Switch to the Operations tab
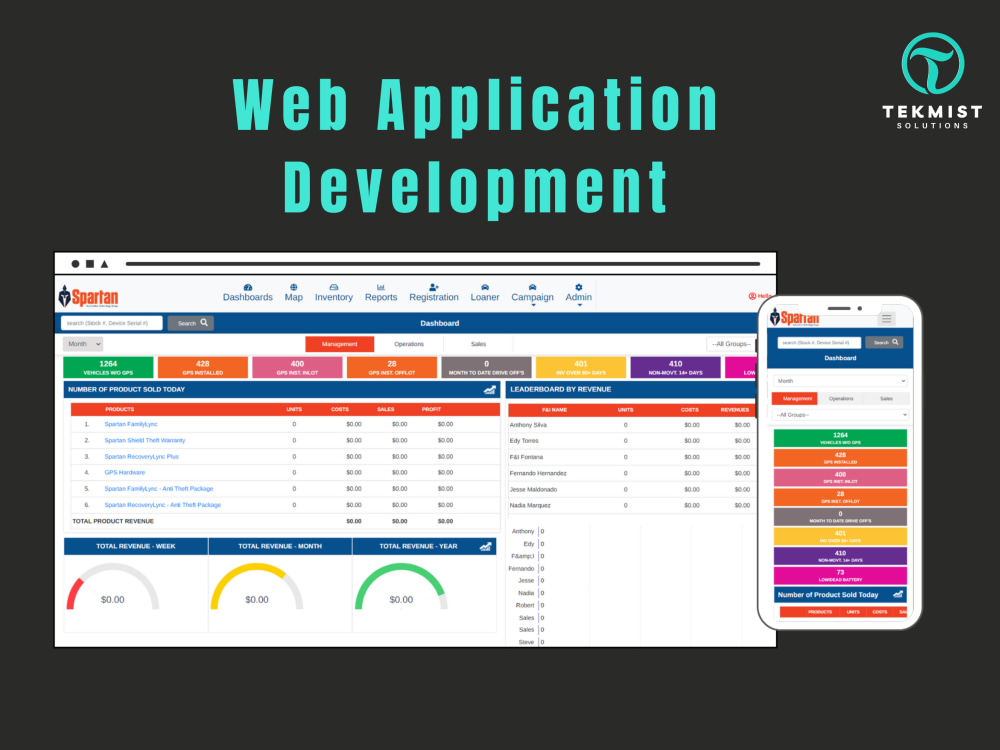This screenshot has height=750, width=1000. coord(410,344)
